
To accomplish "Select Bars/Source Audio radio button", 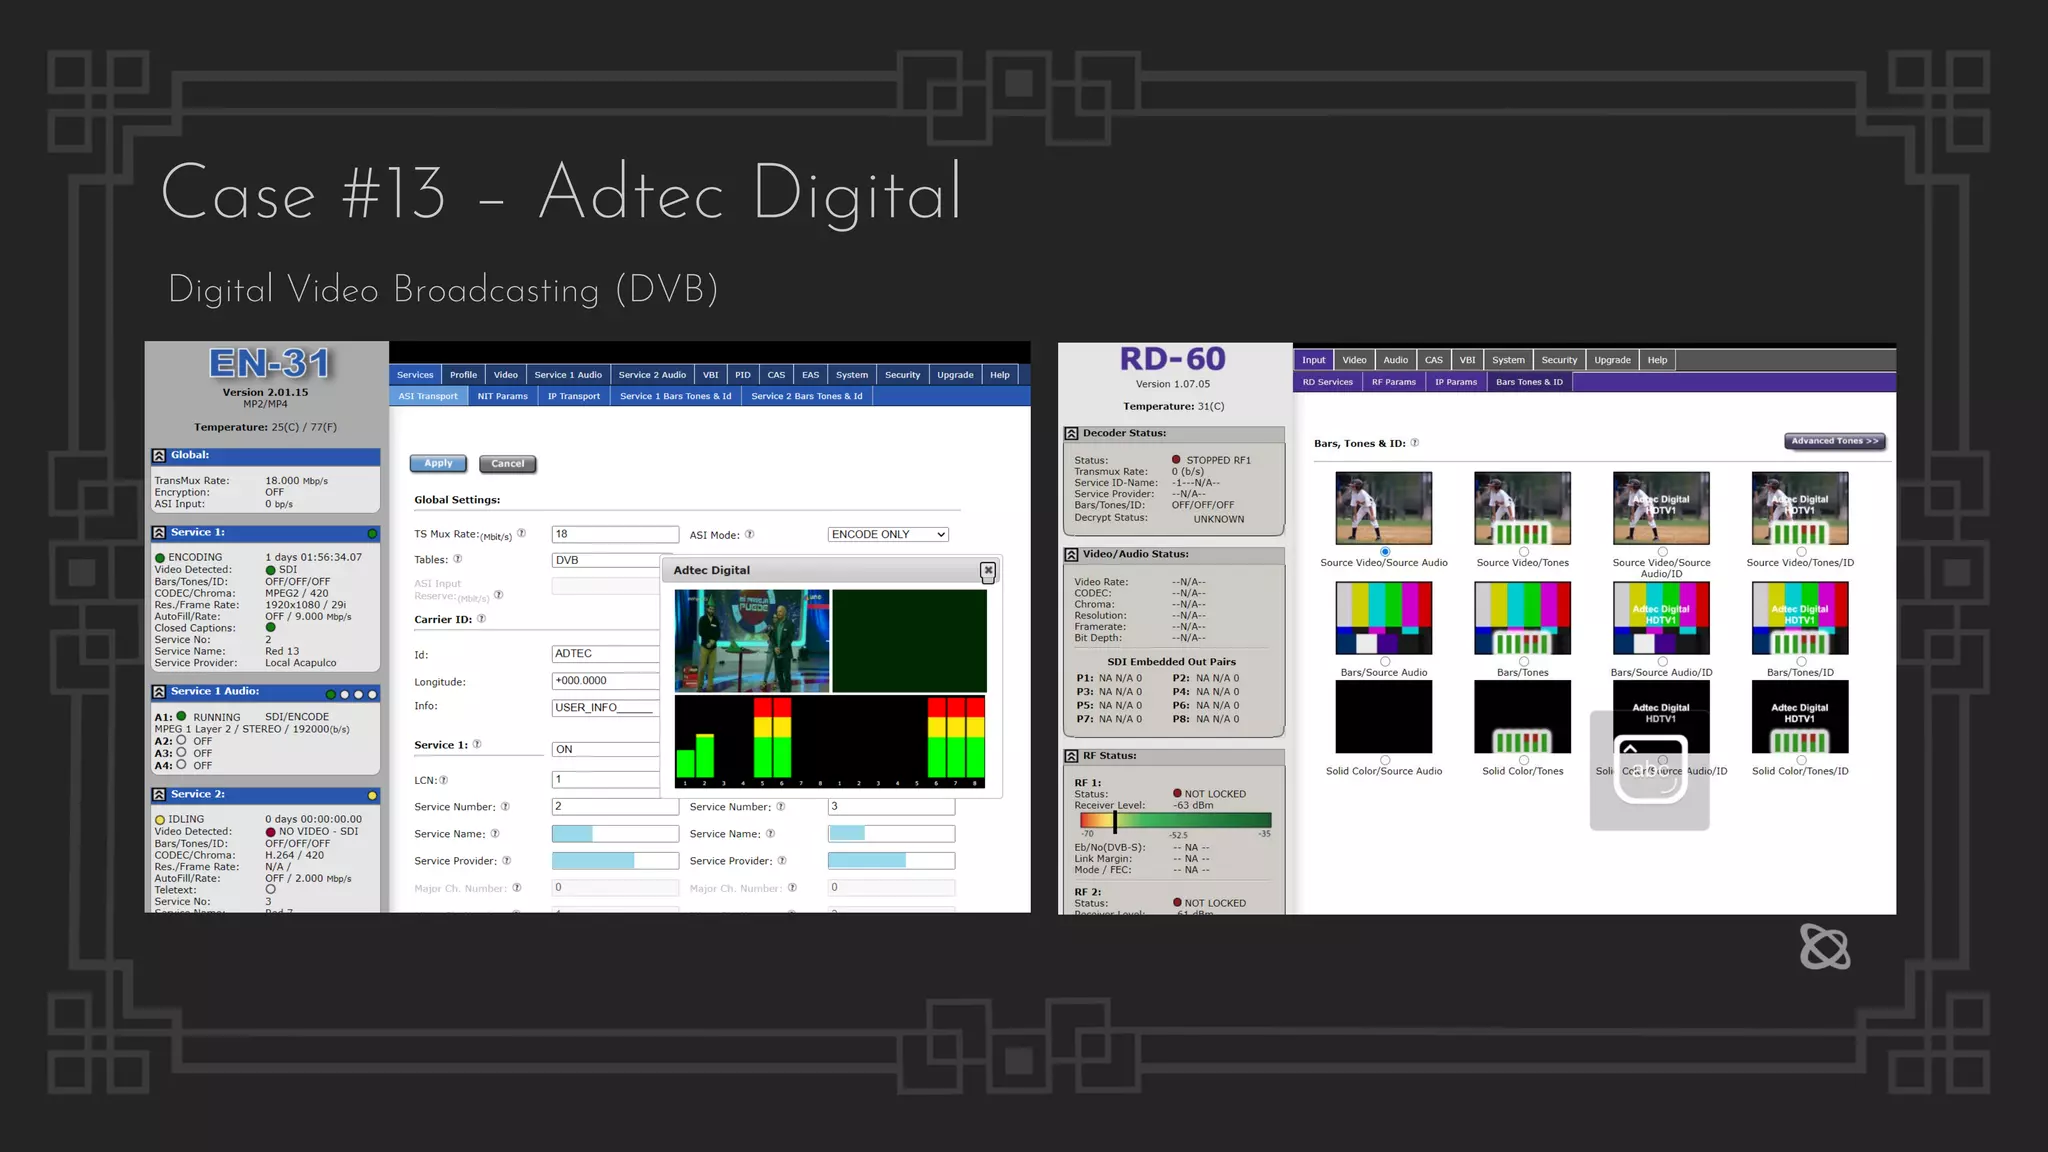I will (1385, 662).
